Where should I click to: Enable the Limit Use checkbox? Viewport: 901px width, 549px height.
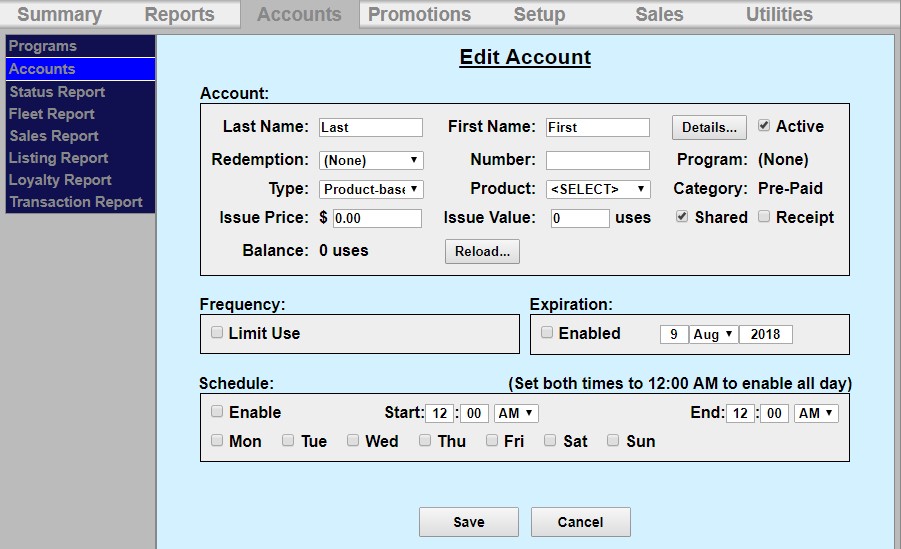(217, 332)
